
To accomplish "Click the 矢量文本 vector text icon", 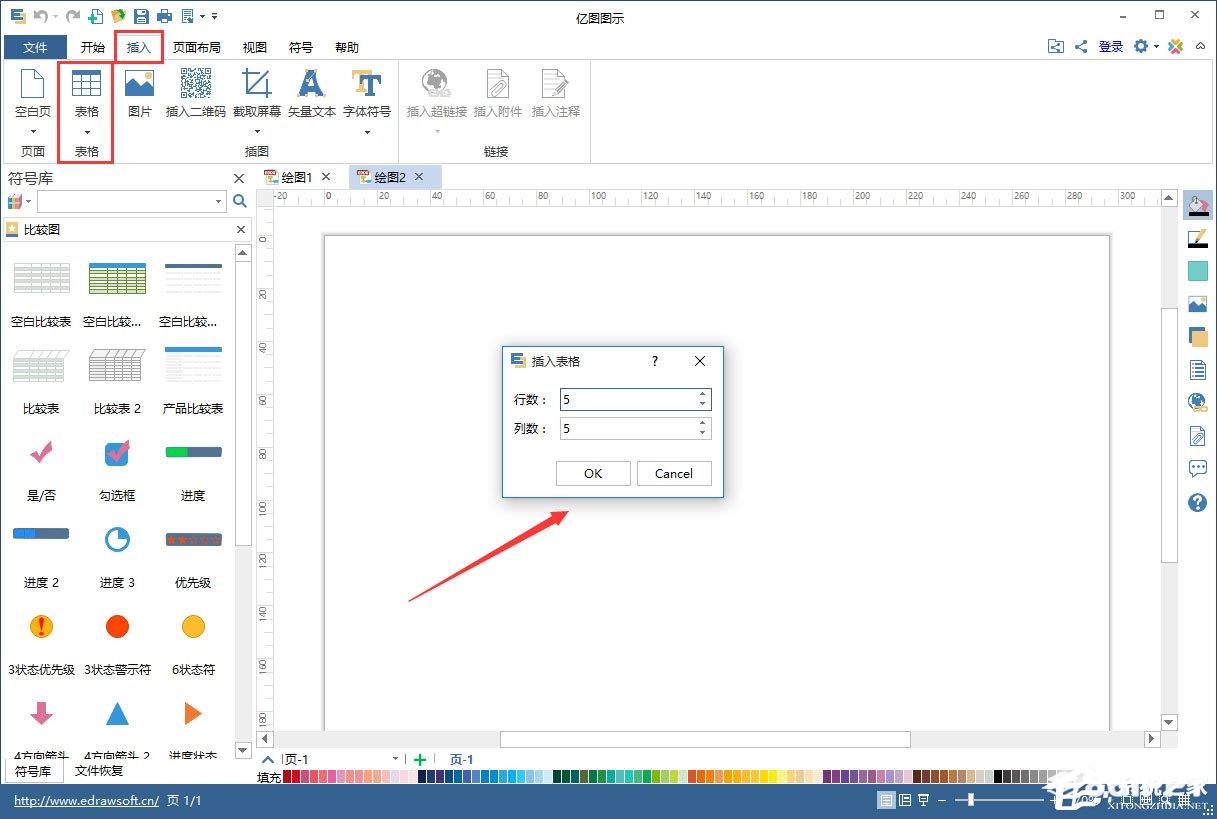I will [312, 84].
